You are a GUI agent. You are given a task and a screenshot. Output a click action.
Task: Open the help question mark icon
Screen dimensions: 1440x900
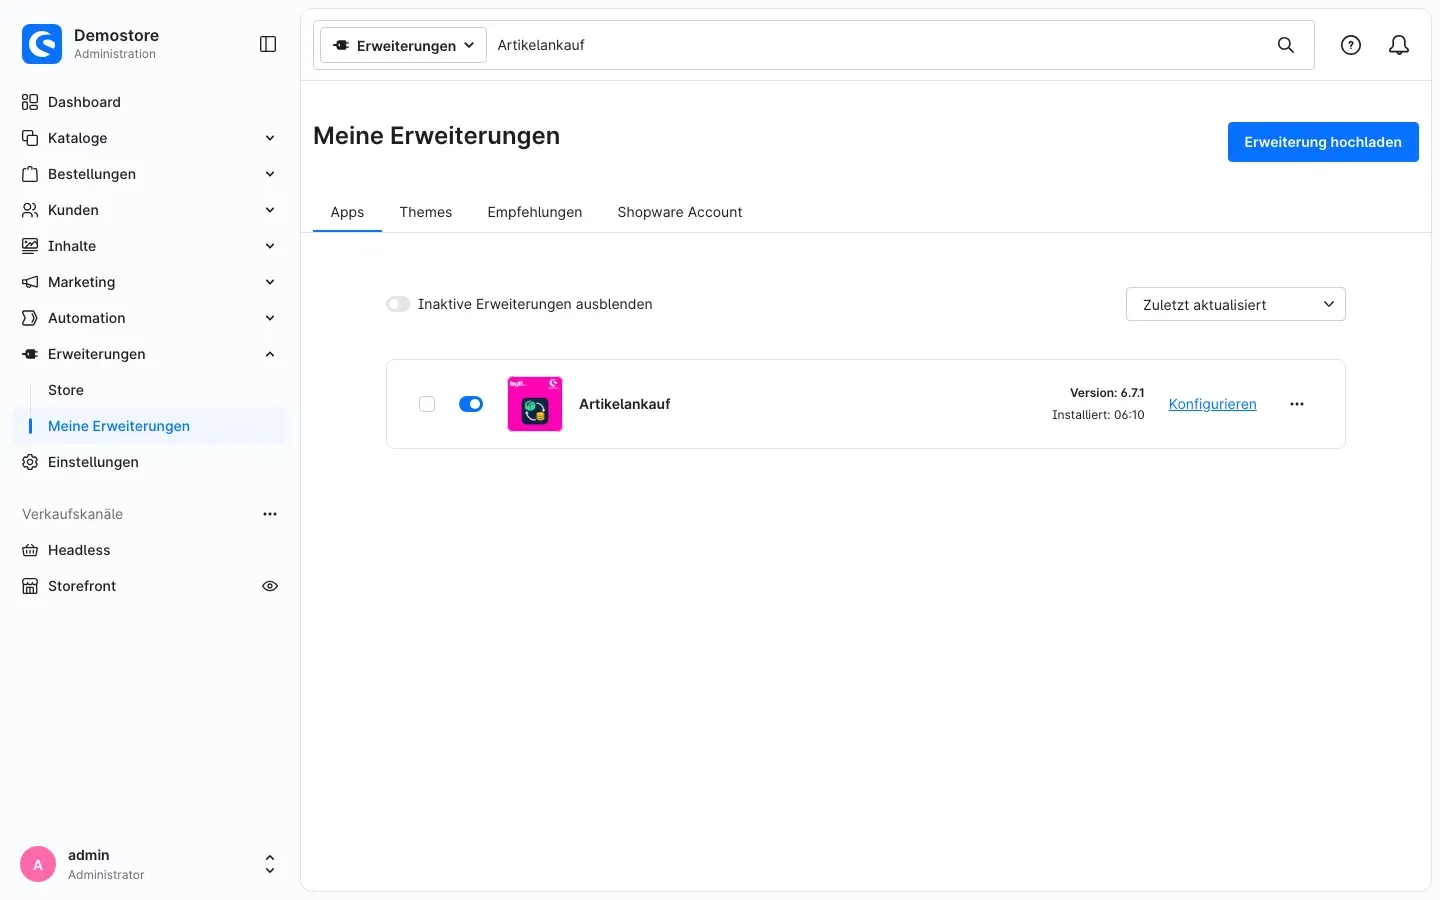(x=1351, y=45)
